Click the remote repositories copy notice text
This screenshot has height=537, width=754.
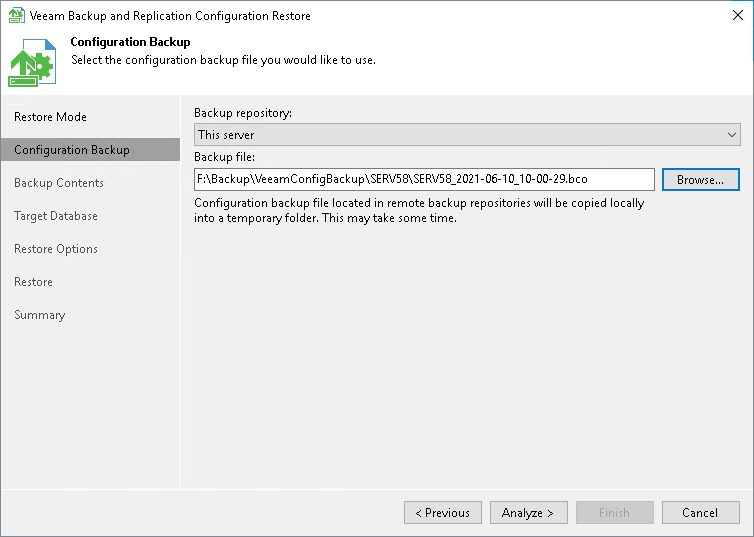[x=419, y=211]
